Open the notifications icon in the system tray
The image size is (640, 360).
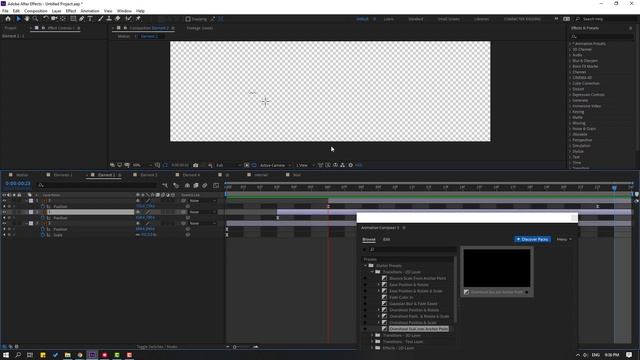pos(629,355)
